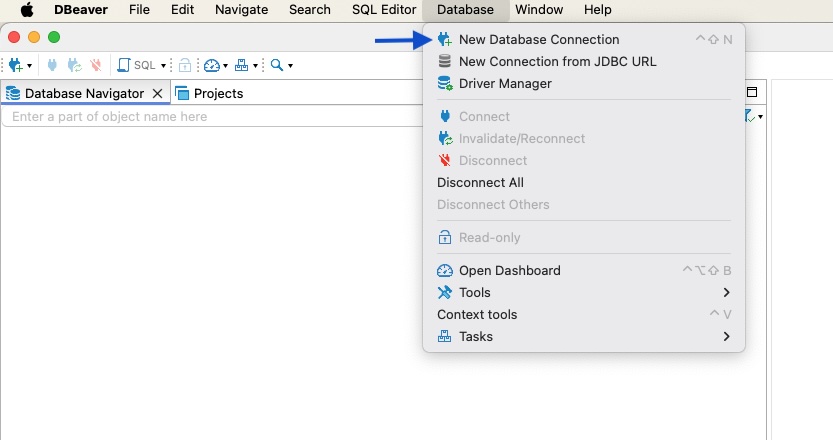Click the Projects tab folder icon
This screenshot has height=440, width=833.
pos(182,94)
